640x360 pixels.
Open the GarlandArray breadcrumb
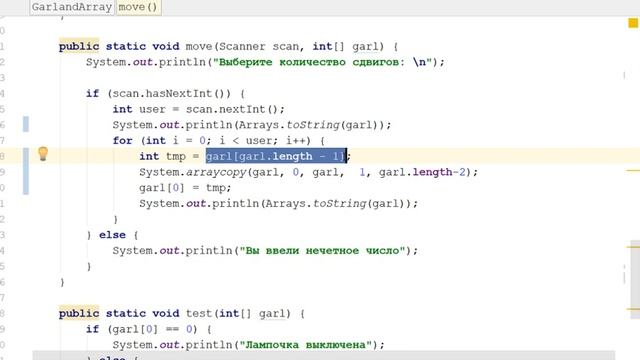click(x=72, y=7)
